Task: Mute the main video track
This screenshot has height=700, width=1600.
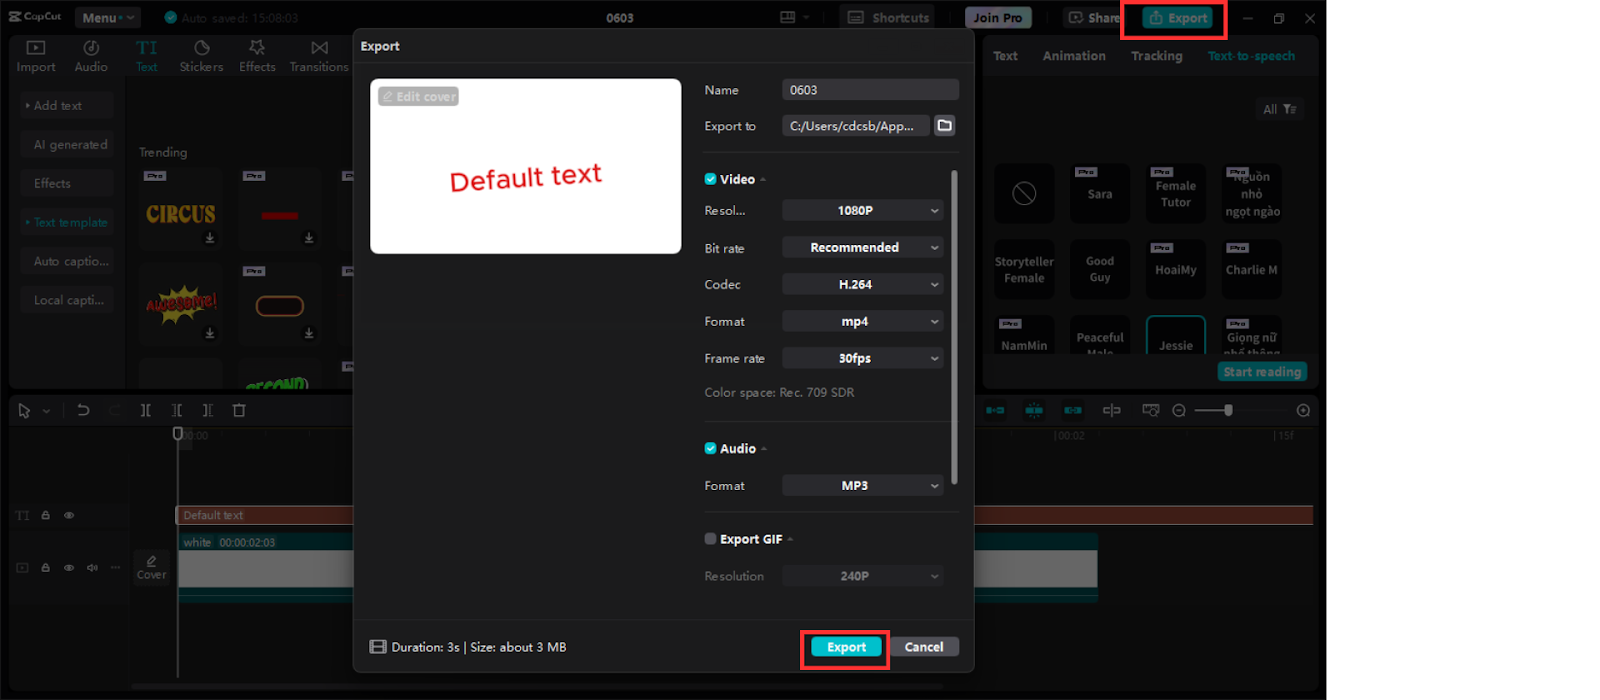Action: click(x=92, y=567)
